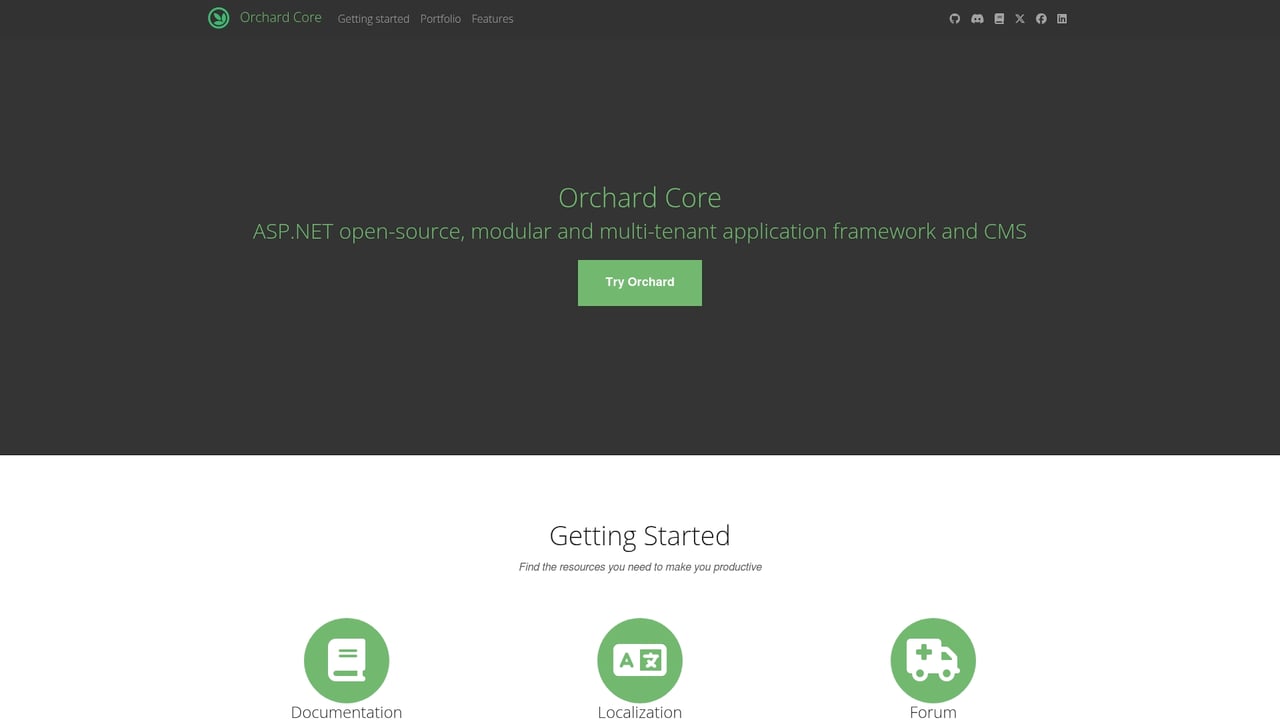Open the Features navigation item
Viewport: 1280px width, 720px height.
[492, 18]
